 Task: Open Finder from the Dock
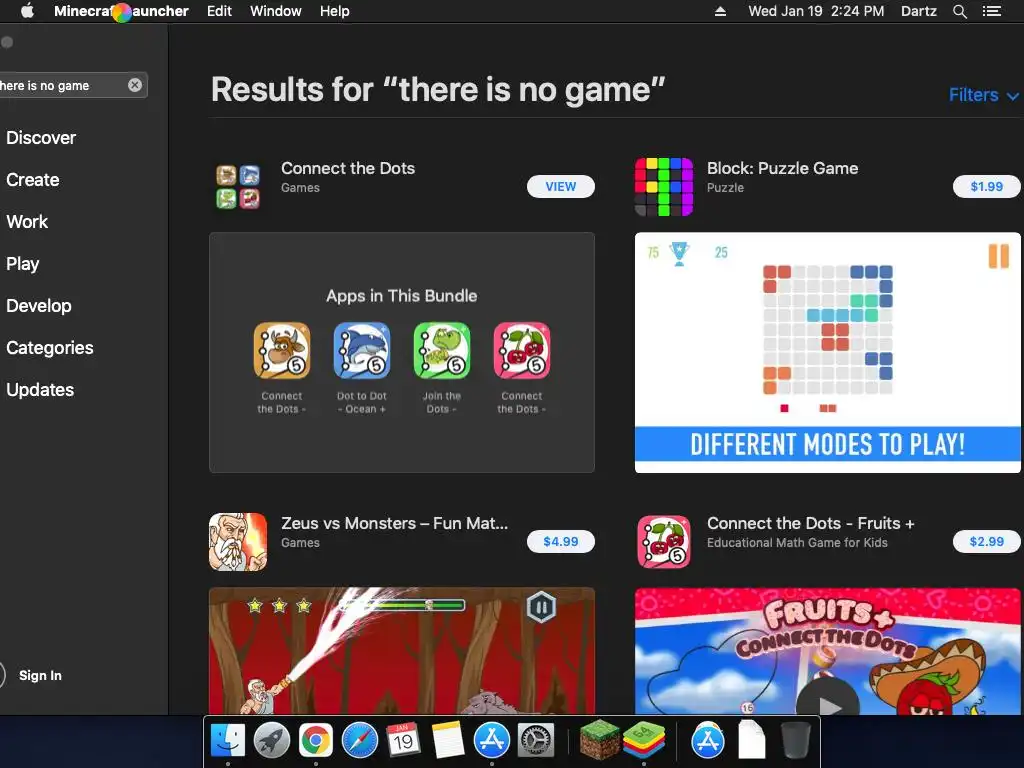coord(228,741)
